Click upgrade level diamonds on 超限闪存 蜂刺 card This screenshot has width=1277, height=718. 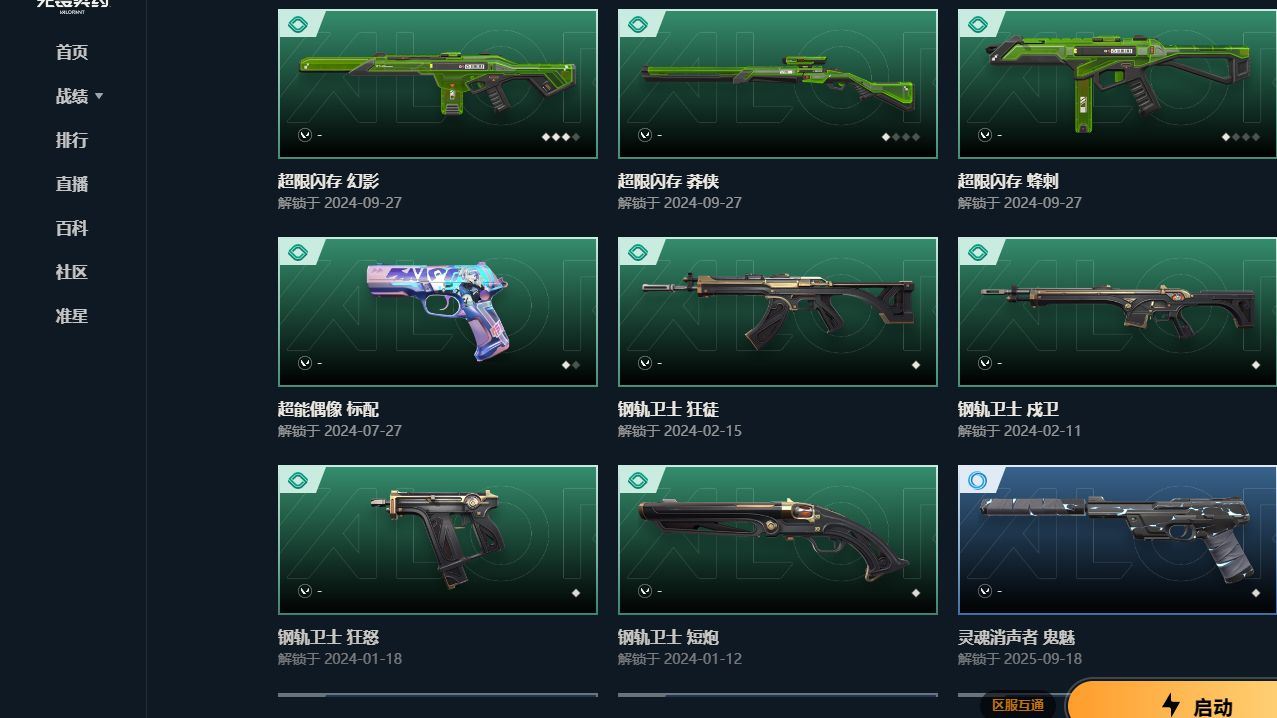1240,137
